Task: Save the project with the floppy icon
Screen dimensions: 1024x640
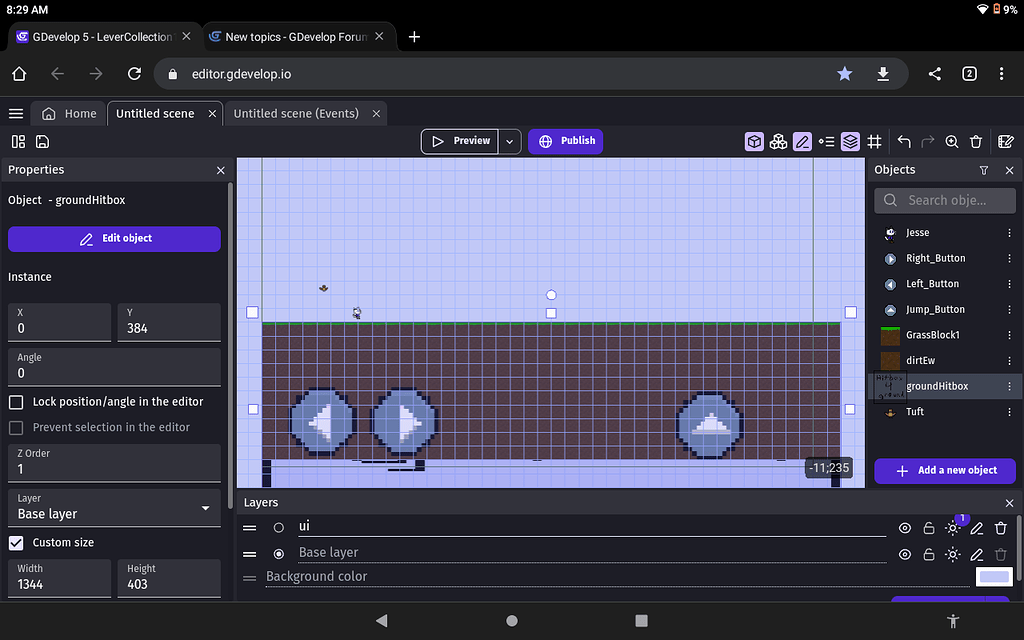Action: click(43, 142)
